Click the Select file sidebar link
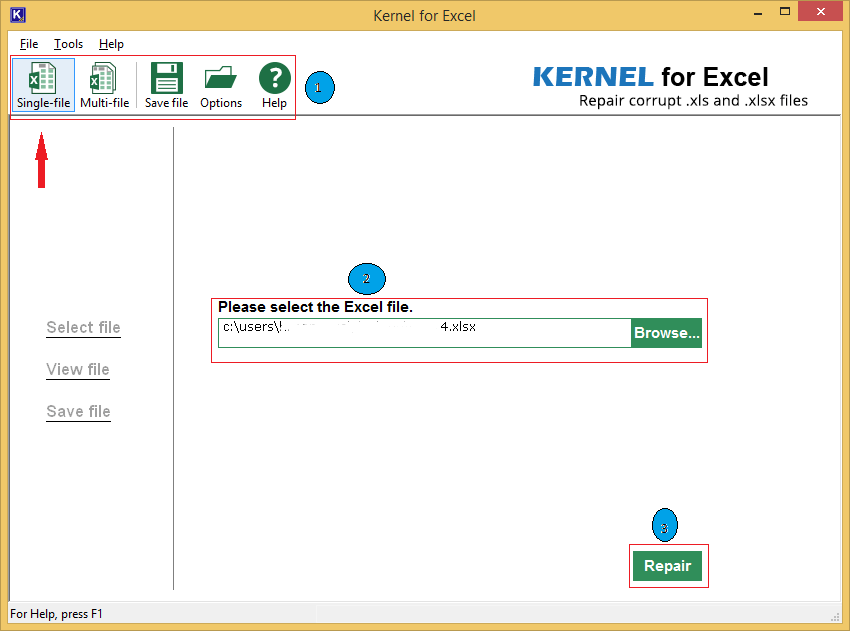 tap(83, 327)
